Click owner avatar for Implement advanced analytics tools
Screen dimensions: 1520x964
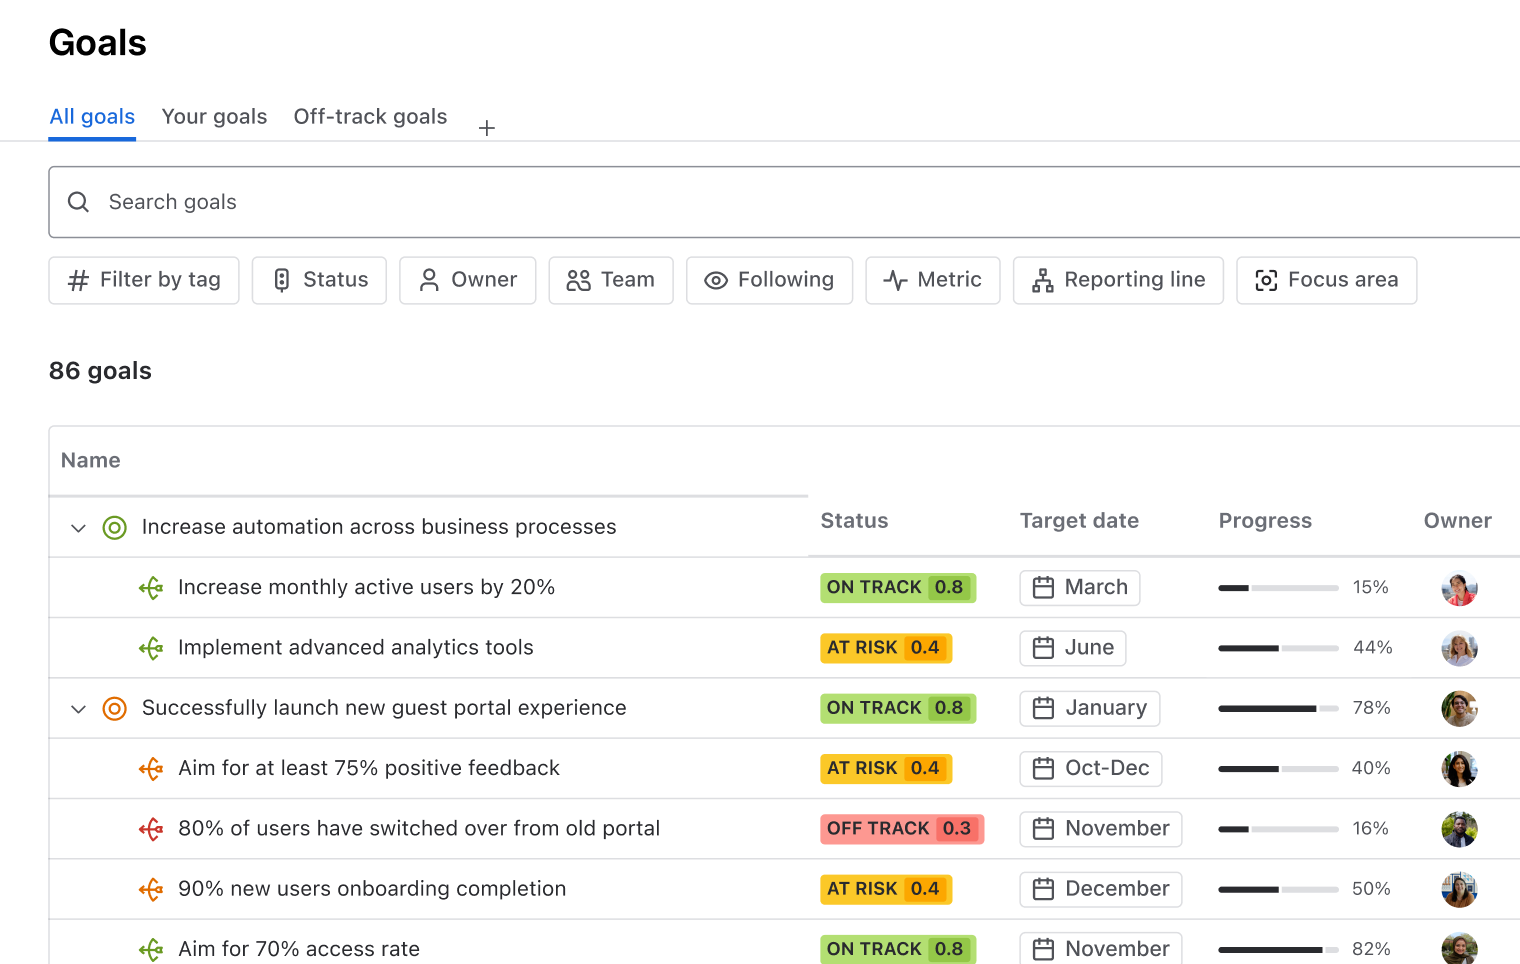tap(1459, 649)
